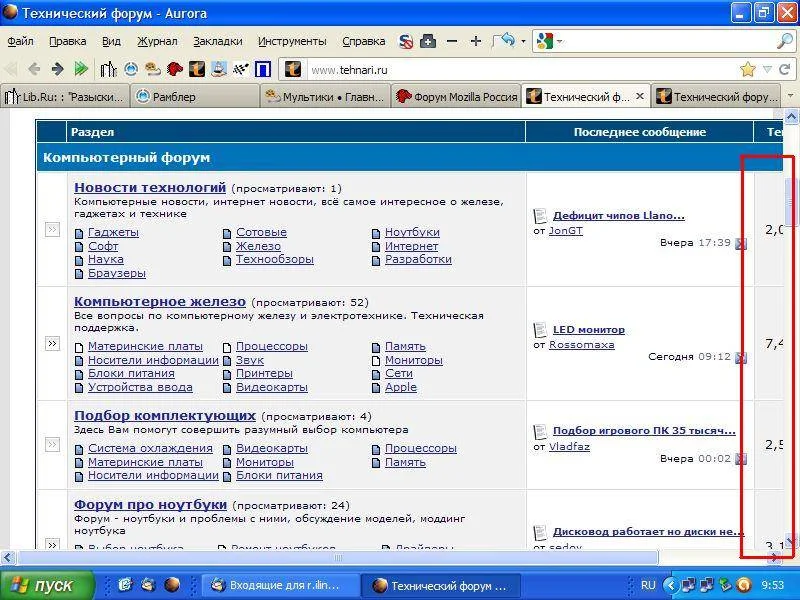This screenshot has width=800, height=600.
Task: Click the green Forward arrow button
Action: pyautogui.click(x=57, y=69)
